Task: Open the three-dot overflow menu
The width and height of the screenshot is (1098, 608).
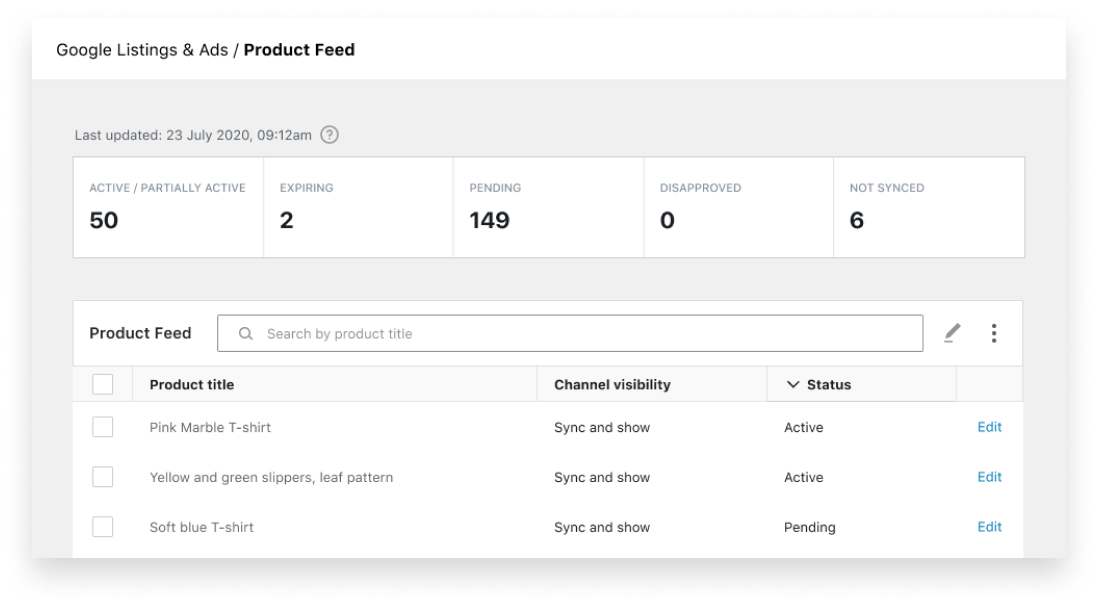Action: point(993,333)
